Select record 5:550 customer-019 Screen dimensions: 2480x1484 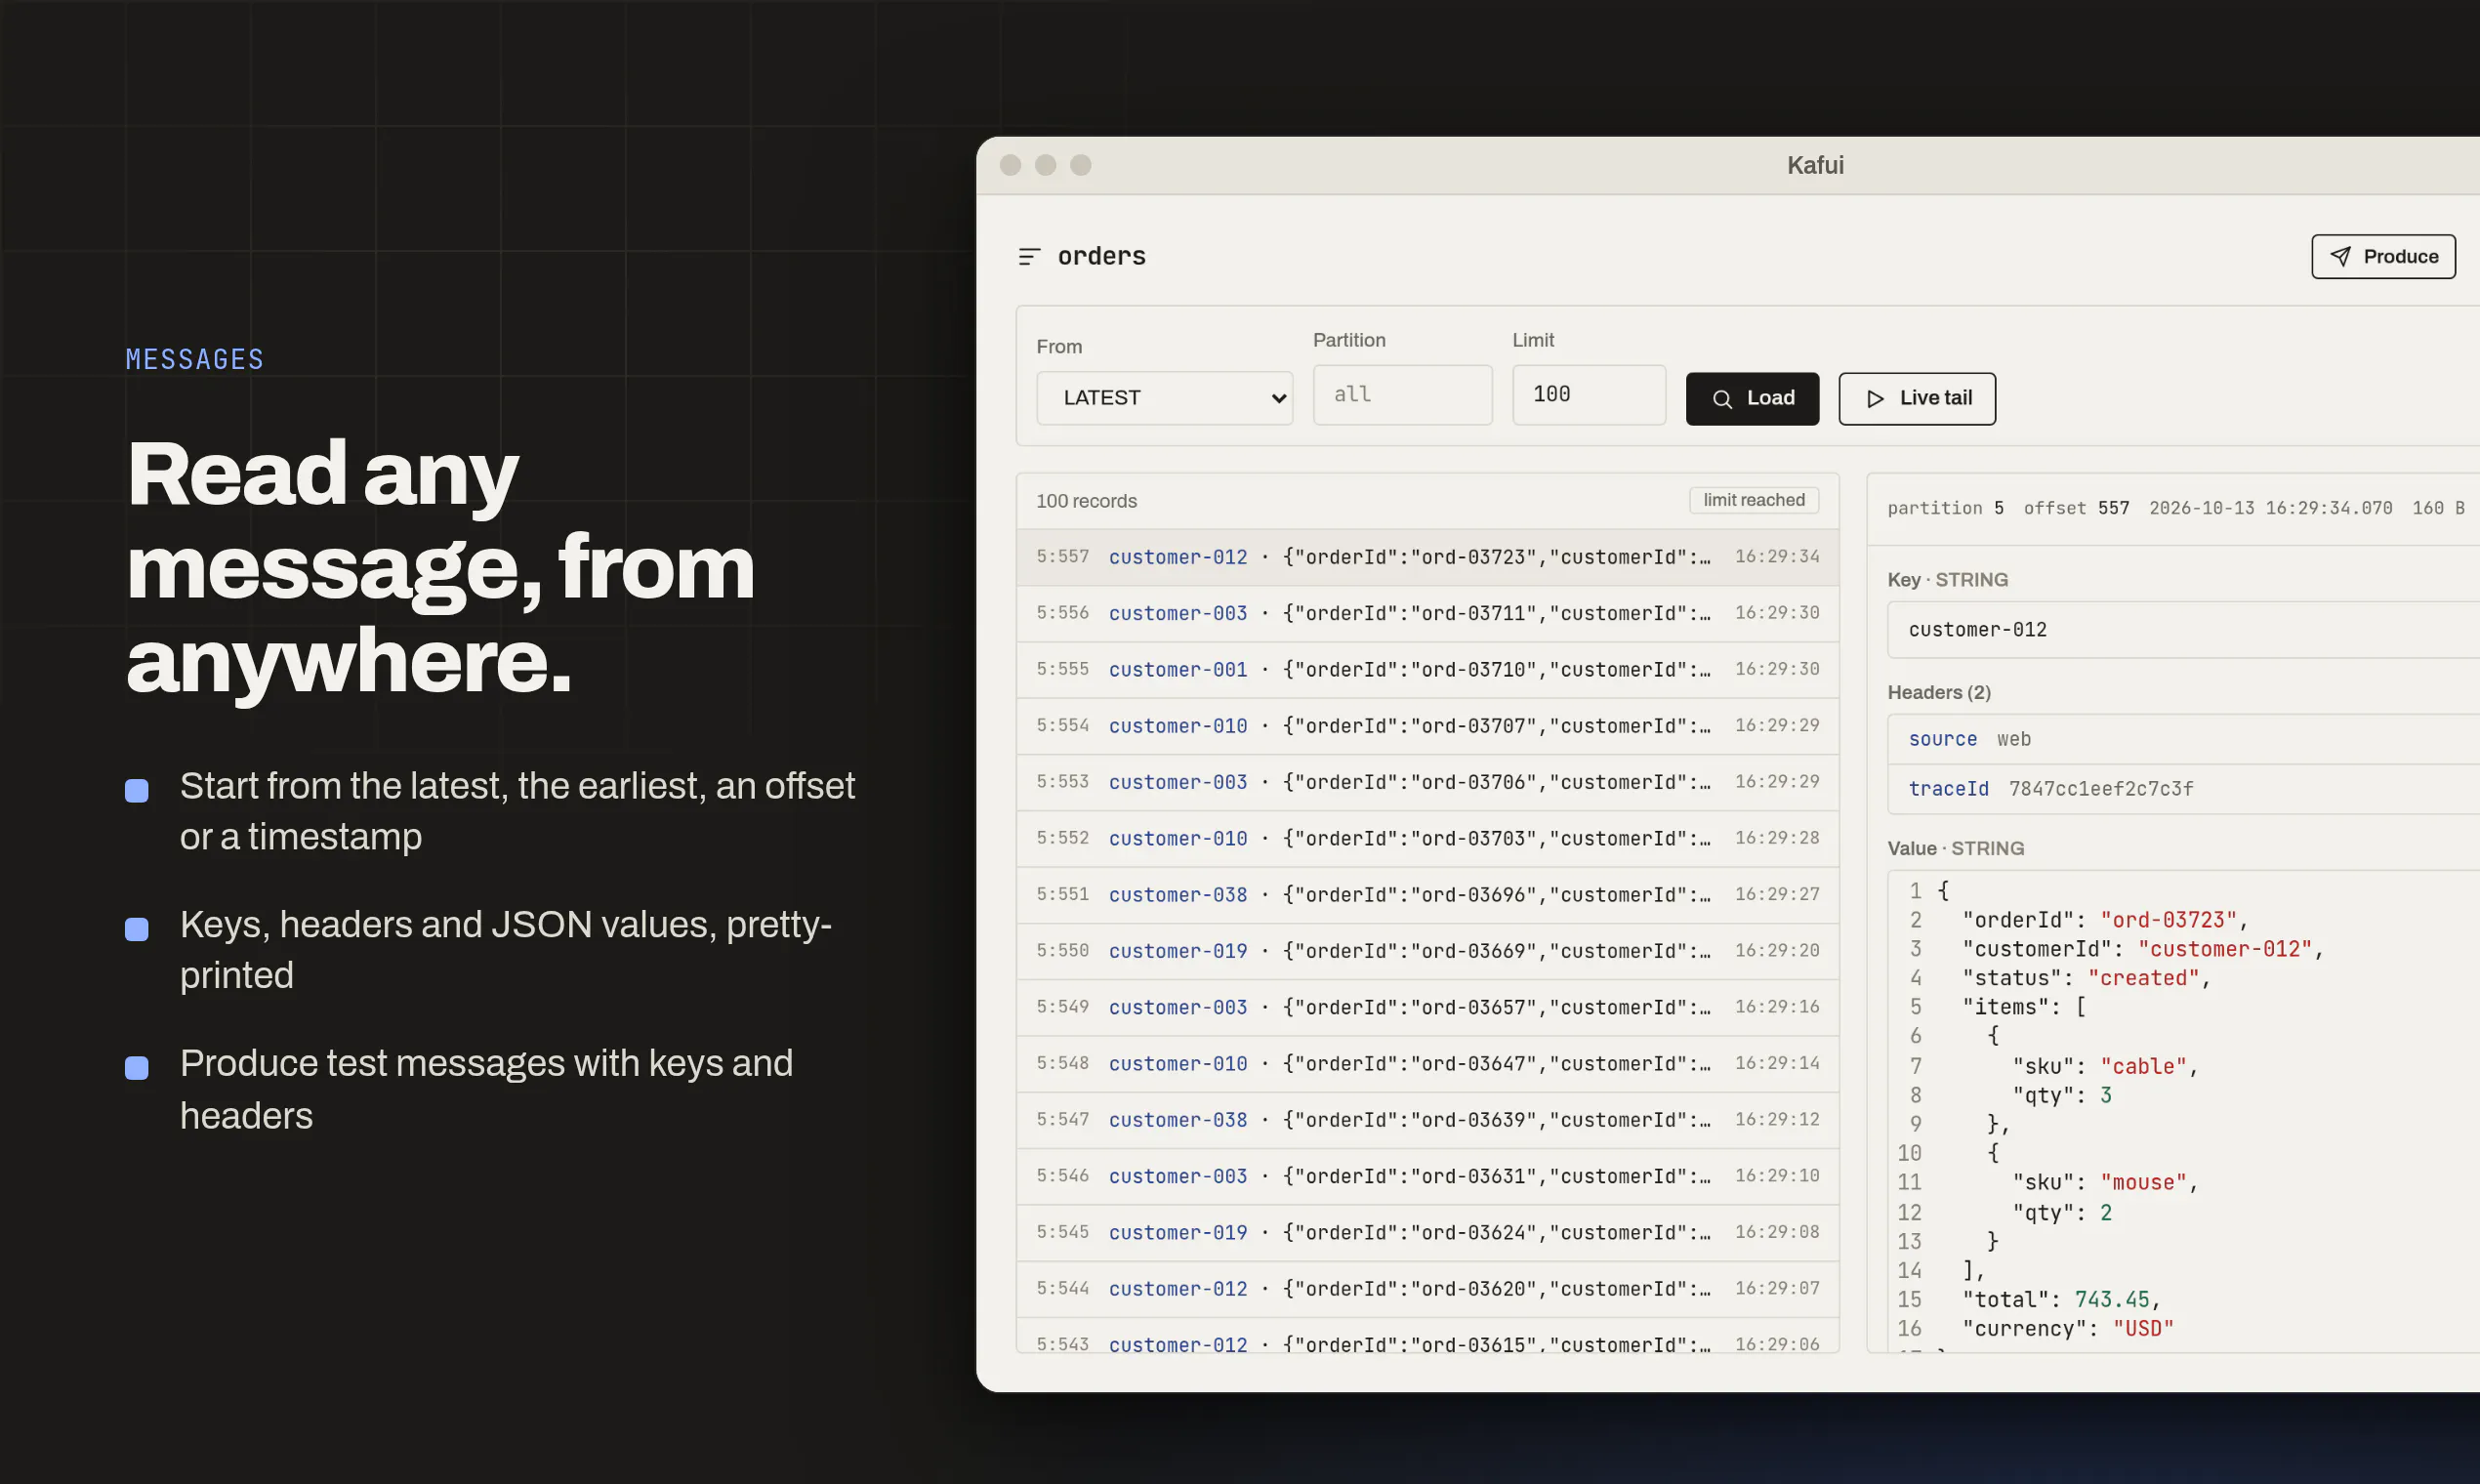(1427, 951)
